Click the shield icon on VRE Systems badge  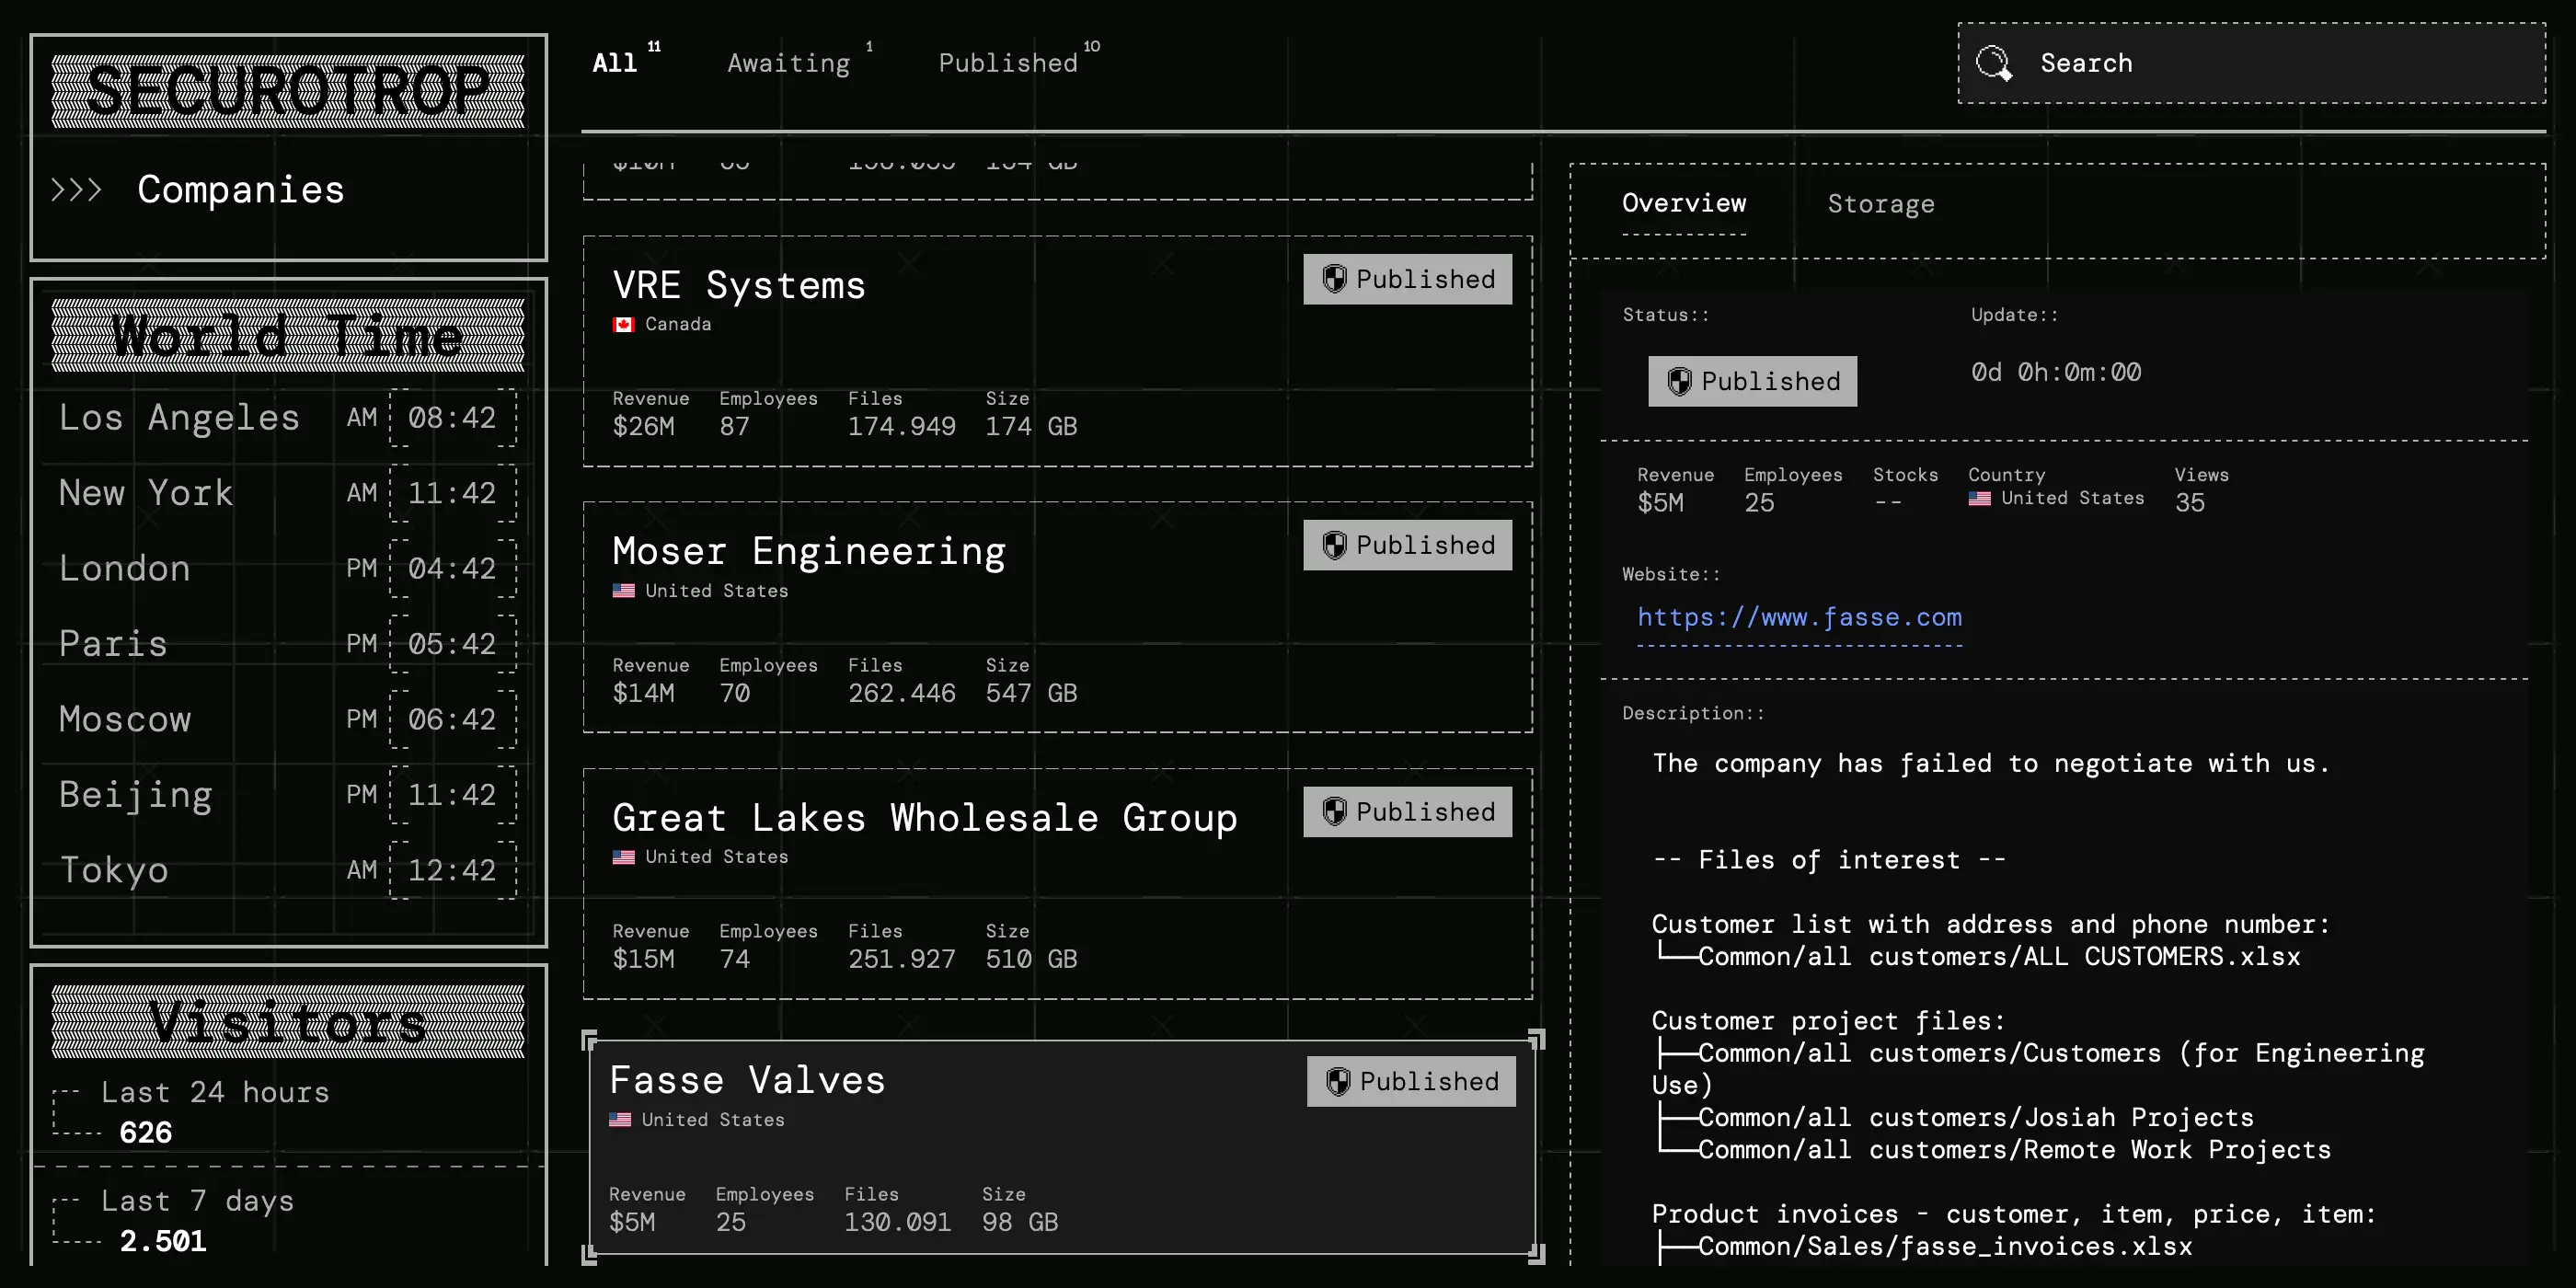tap(1334, 279)
